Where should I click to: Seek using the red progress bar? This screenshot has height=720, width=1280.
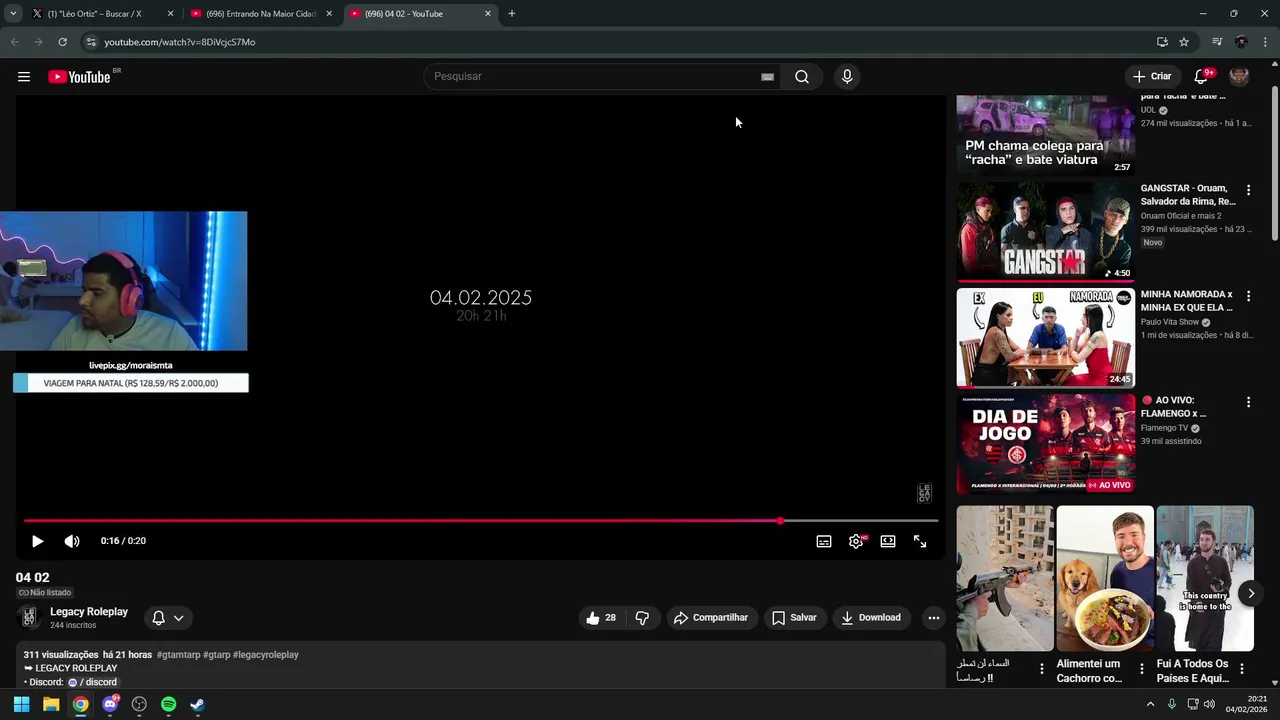coord(481,520)
